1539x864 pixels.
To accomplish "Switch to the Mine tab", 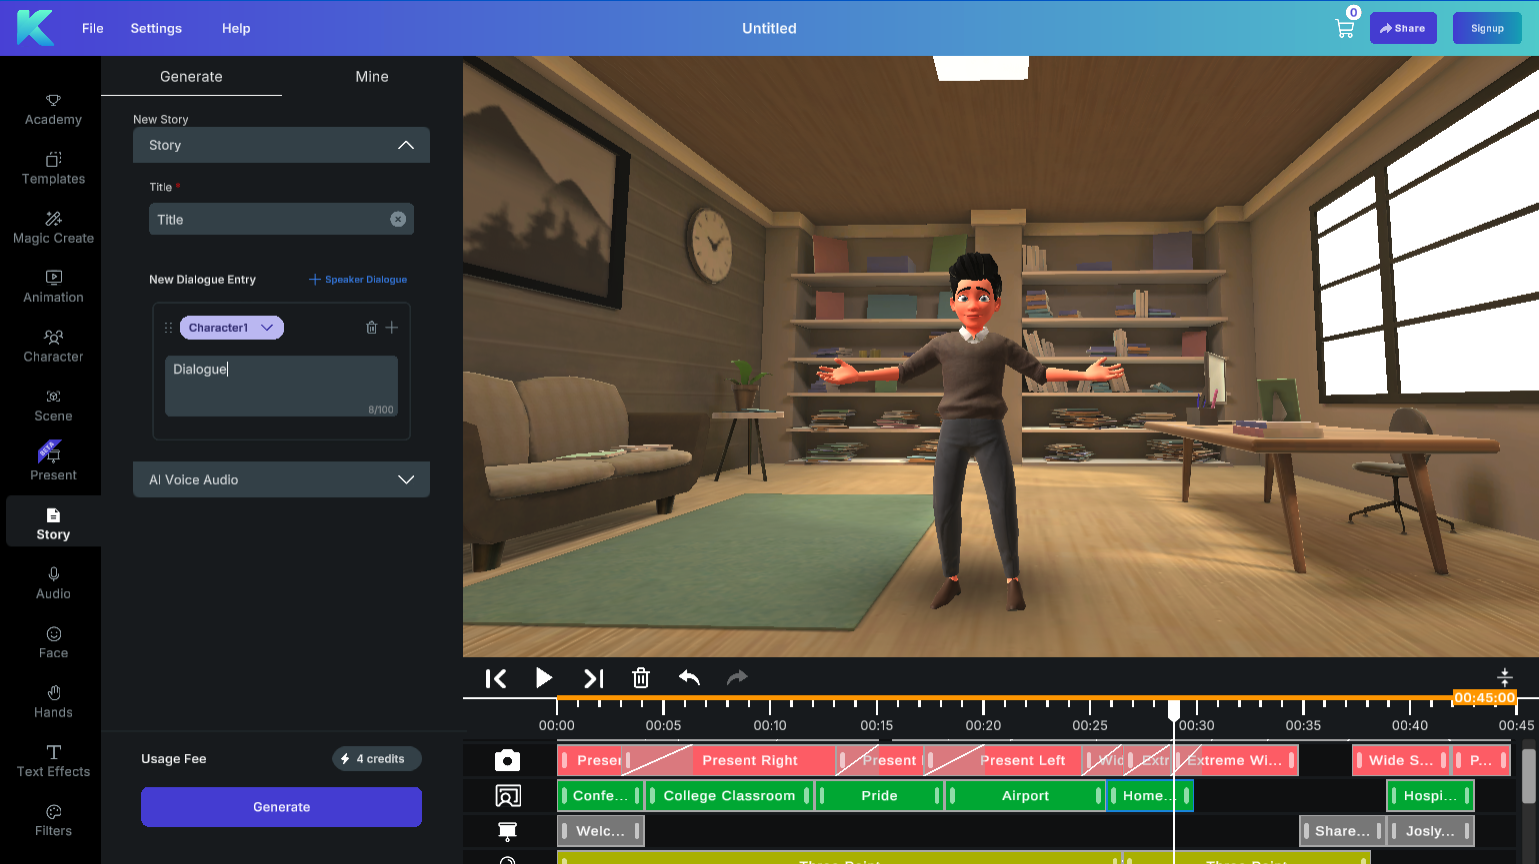I will pos(372,77).
